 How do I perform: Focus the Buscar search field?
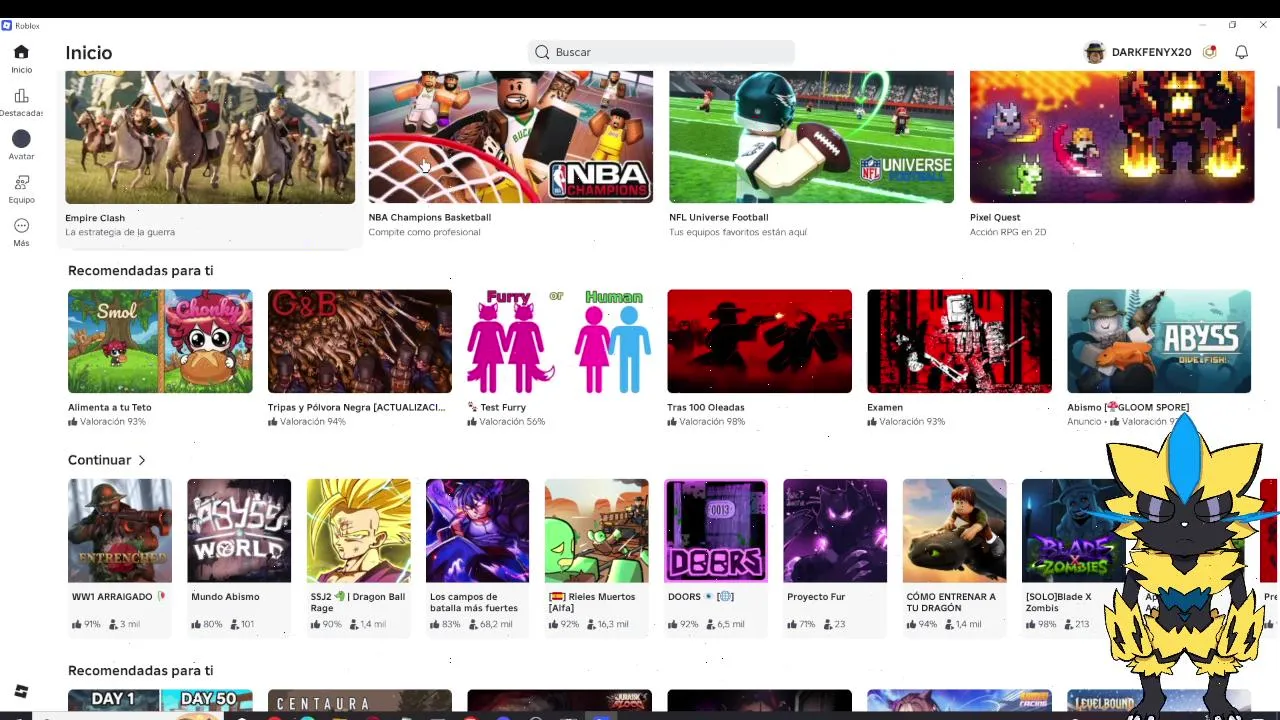tap(661, 52)
